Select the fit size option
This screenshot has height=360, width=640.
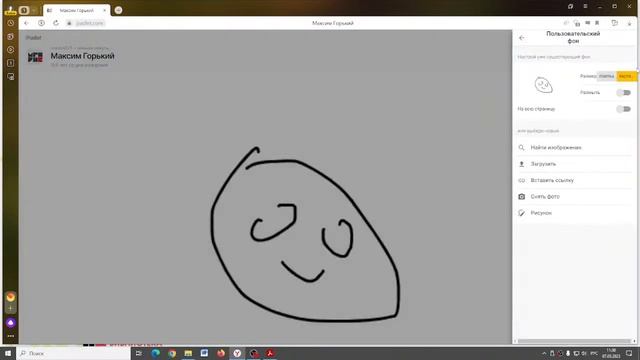point(607,76)
